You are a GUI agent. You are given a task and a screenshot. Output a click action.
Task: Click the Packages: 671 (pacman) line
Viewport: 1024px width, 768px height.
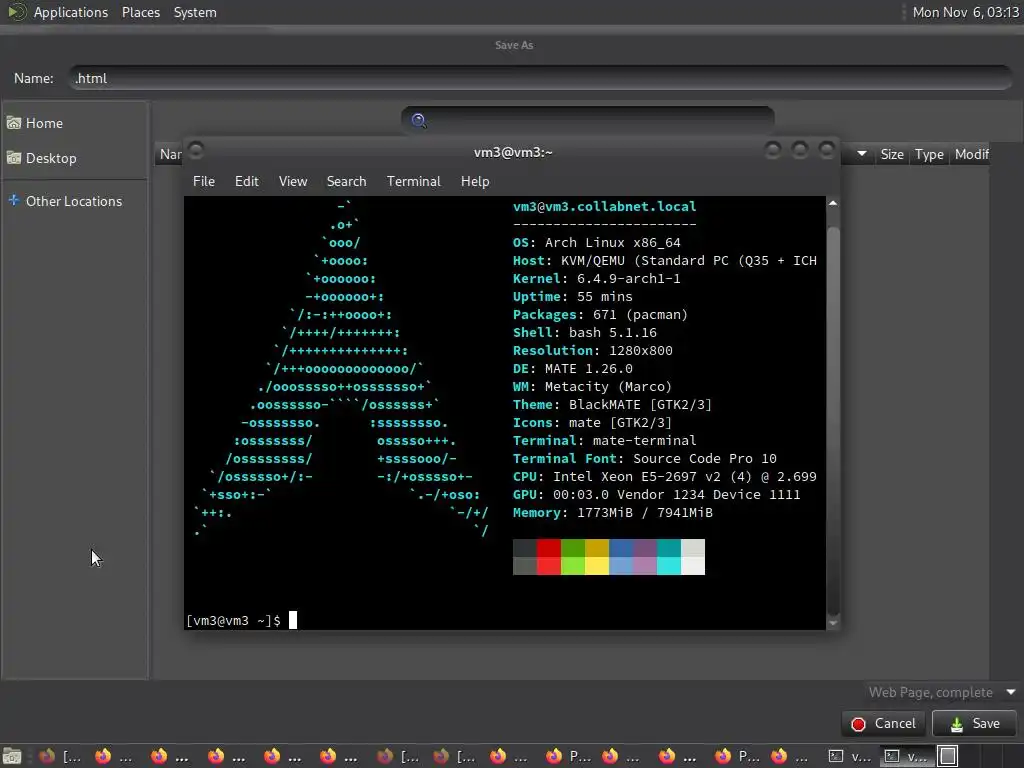[600, 314]
